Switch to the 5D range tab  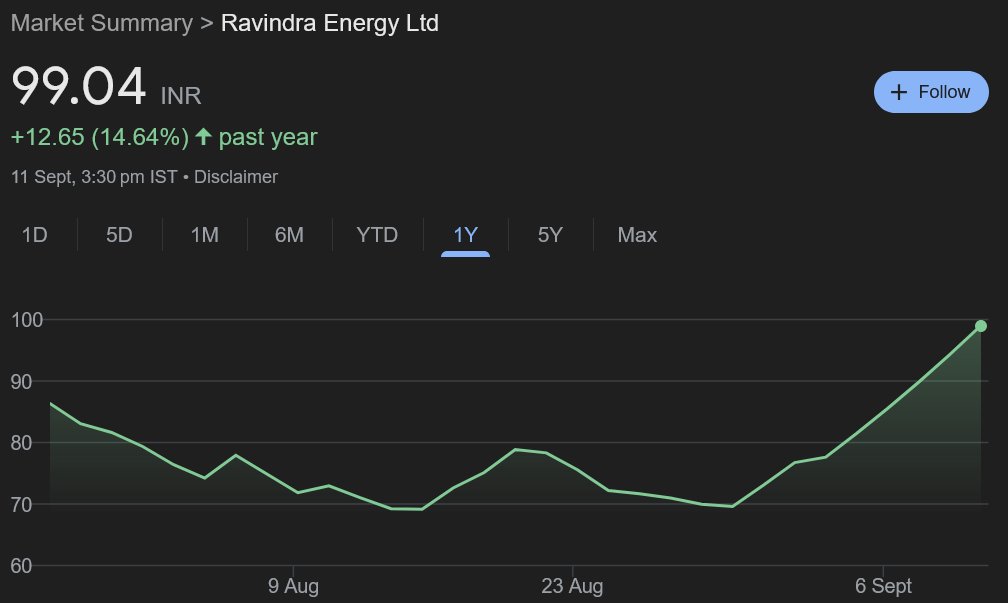tap(119, 235)
